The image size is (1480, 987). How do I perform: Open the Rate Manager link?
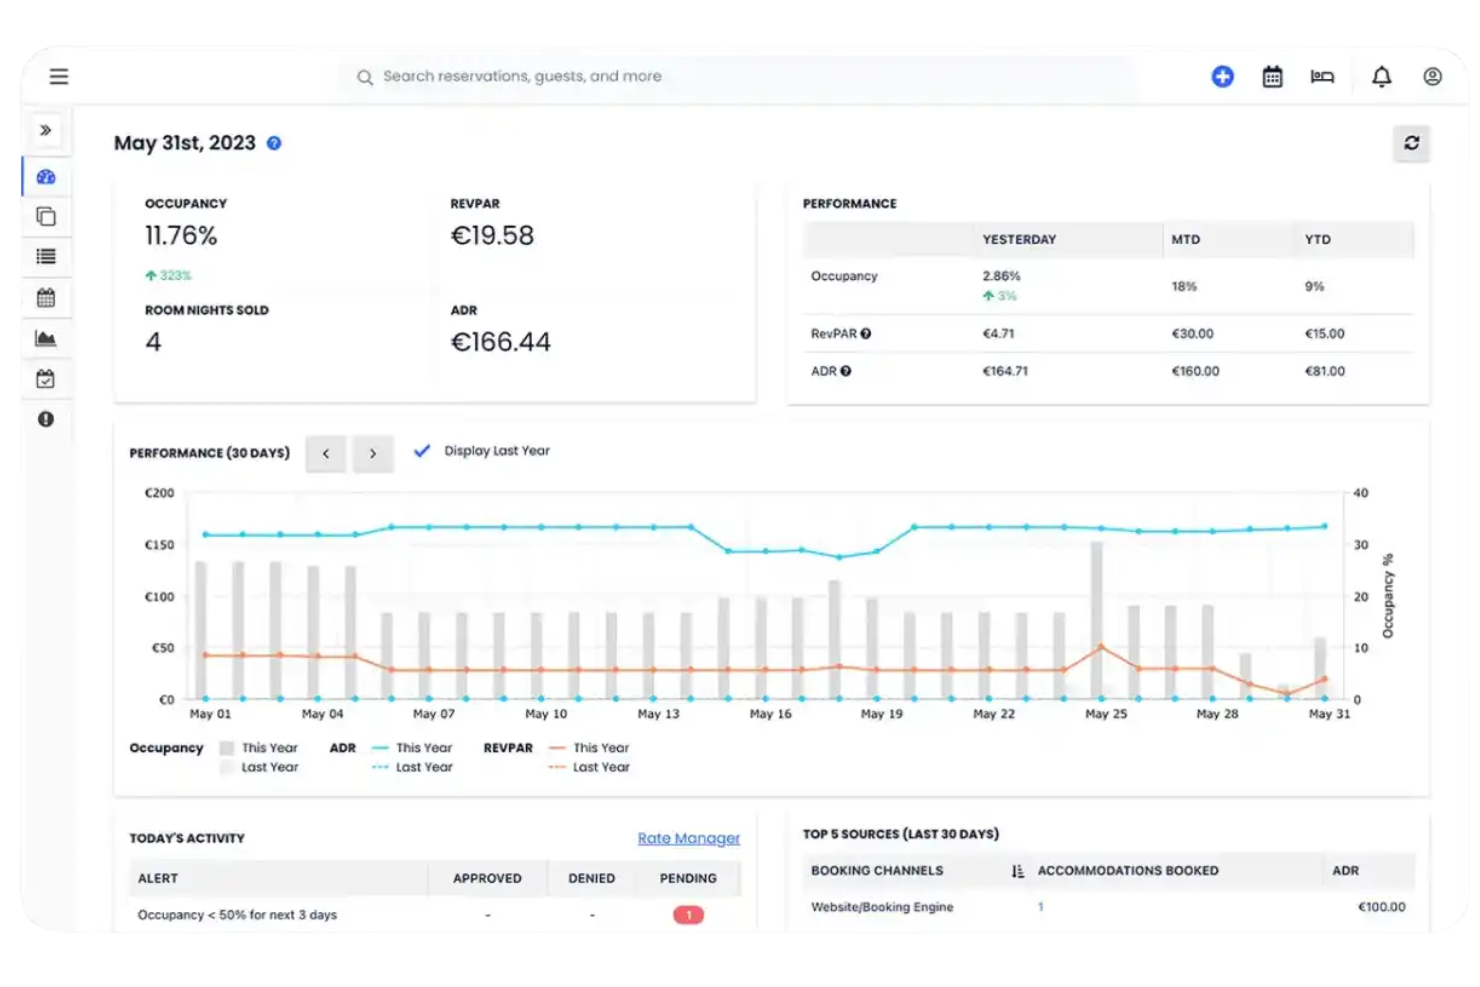pyautogui.click(x=689, y=838)
